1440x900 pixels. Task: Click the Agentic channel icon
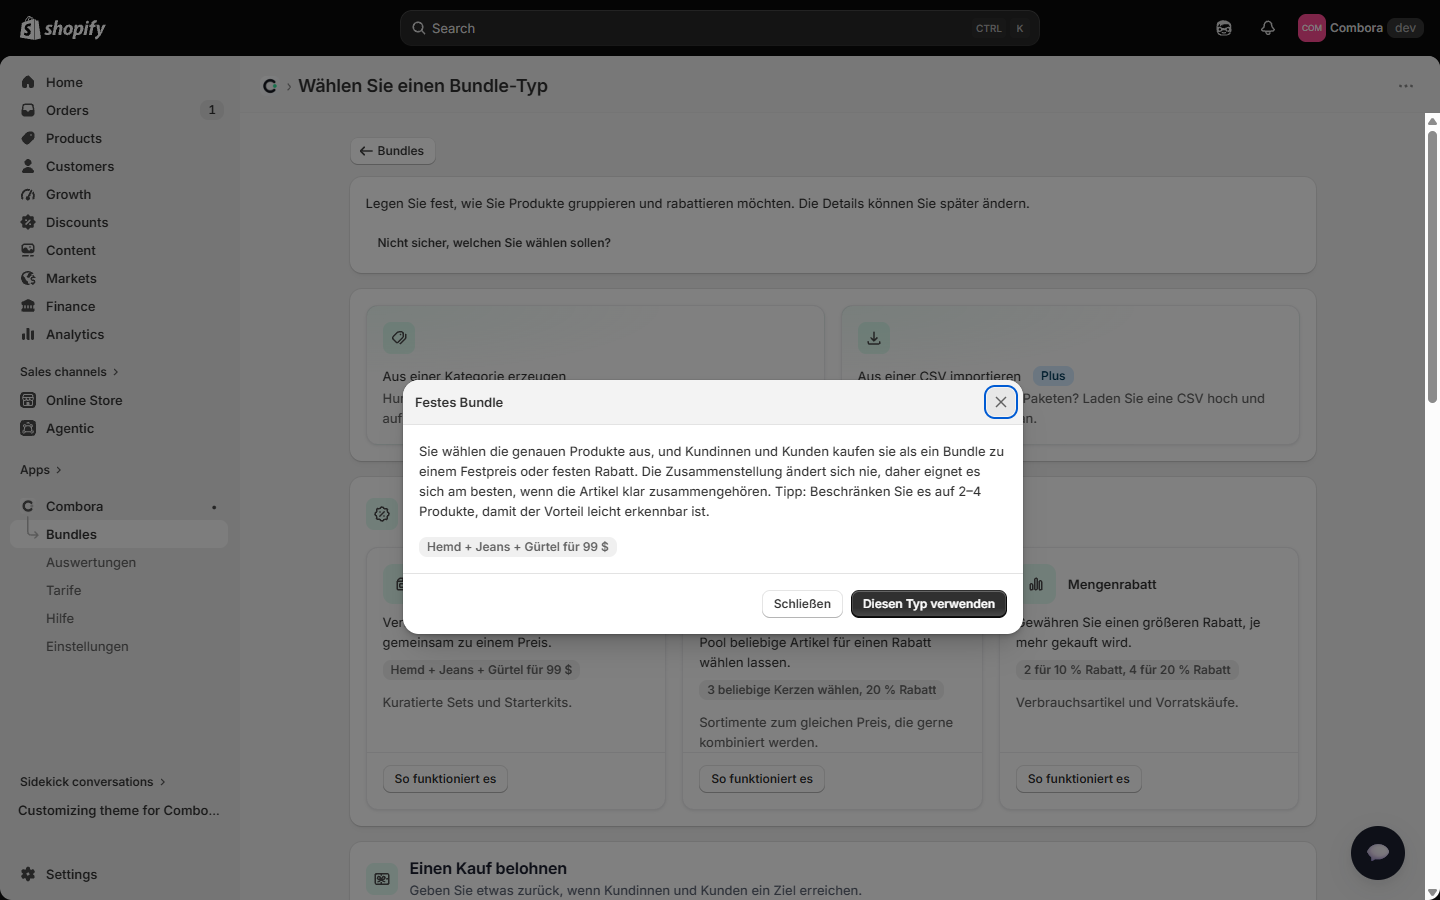click(x=28, y=428)
